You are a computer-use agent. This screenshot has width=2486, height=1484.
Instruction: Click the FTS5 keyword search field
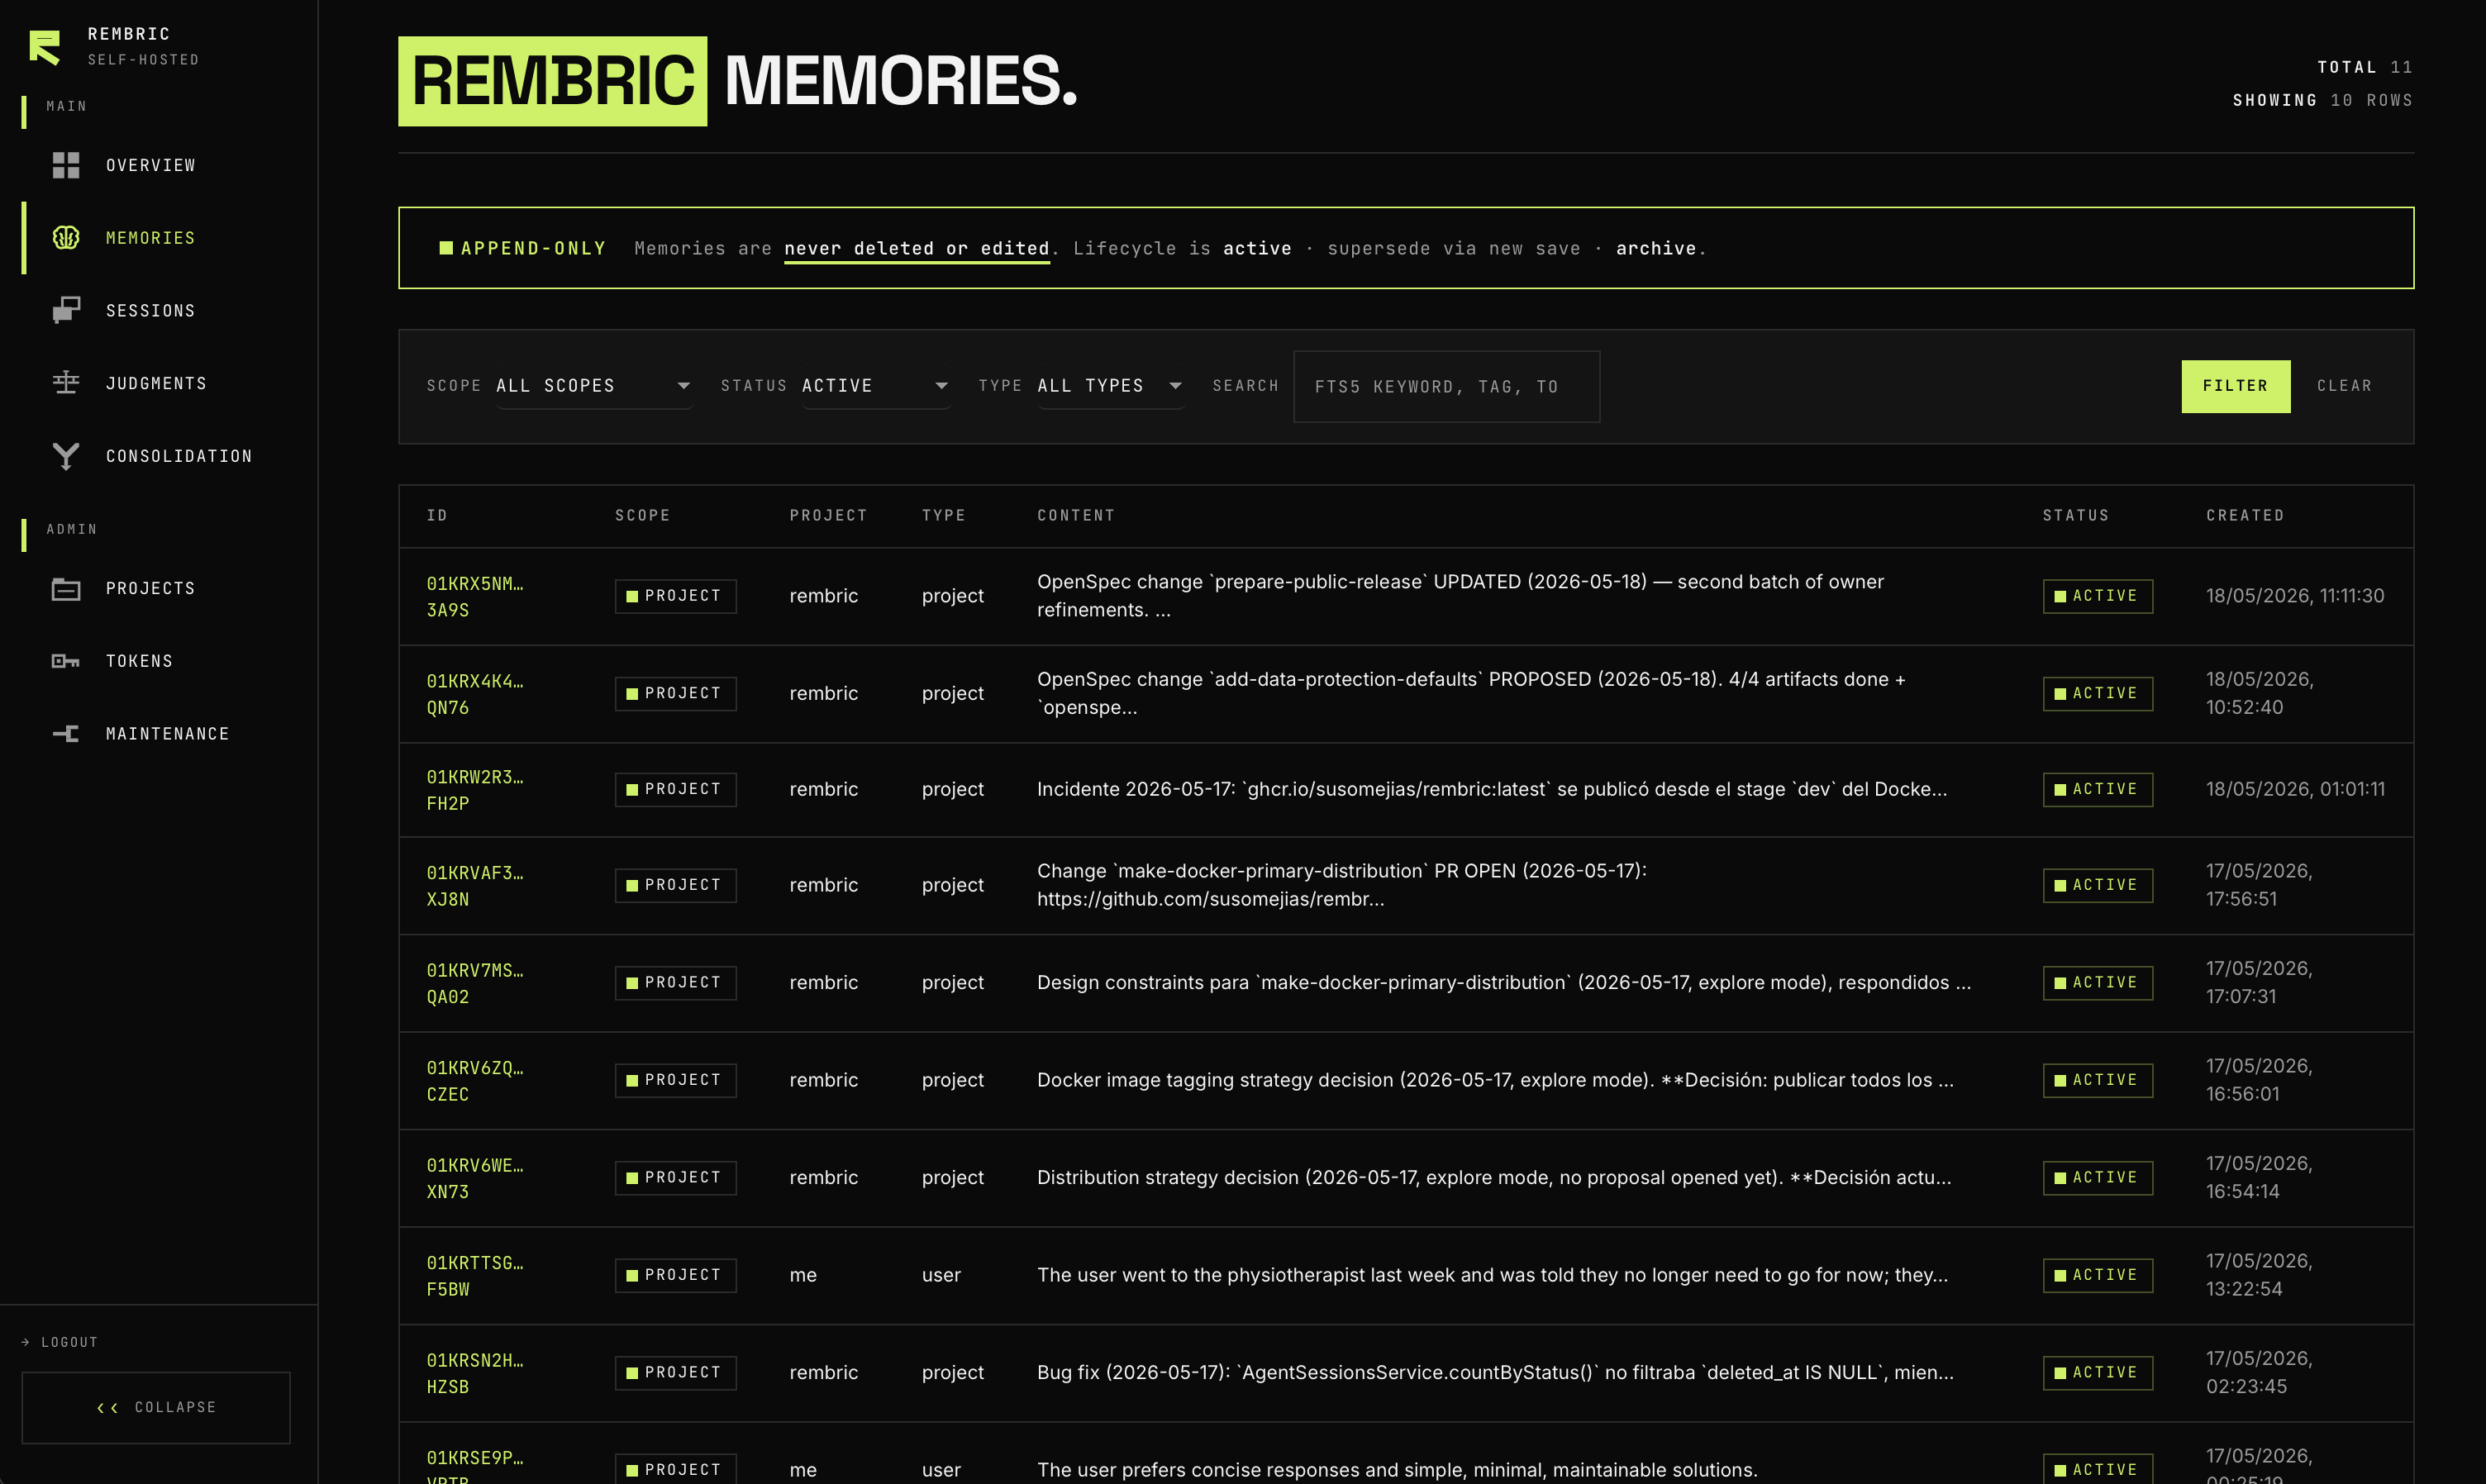point(1446,387)
